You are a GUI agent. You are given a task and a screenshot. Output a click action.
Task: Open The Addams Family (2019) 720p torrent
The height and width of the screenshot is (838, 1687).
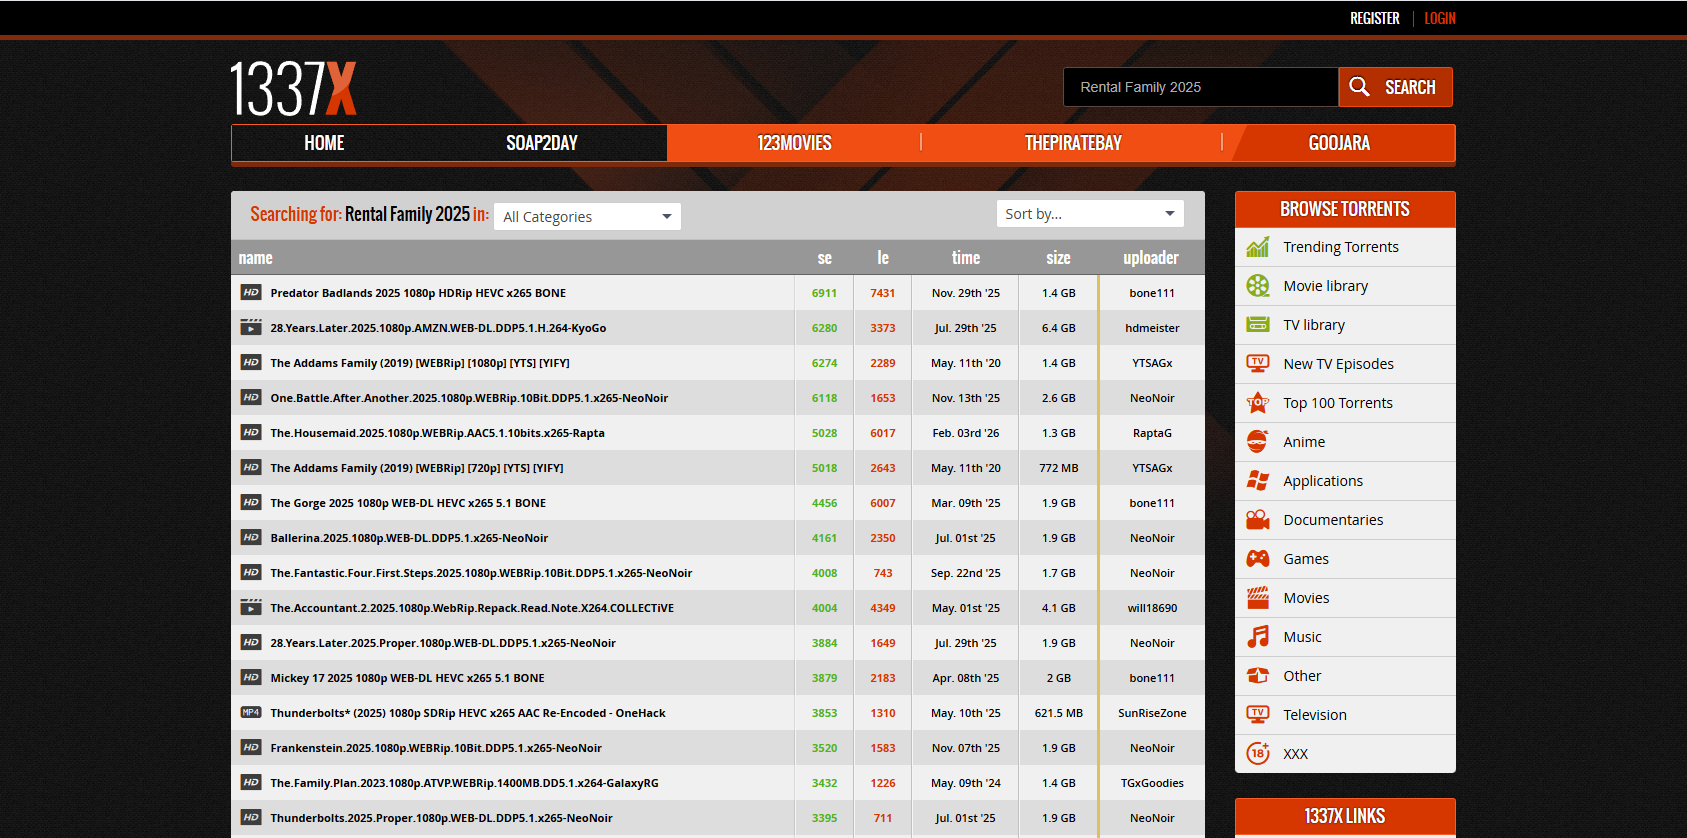point(417,468)
